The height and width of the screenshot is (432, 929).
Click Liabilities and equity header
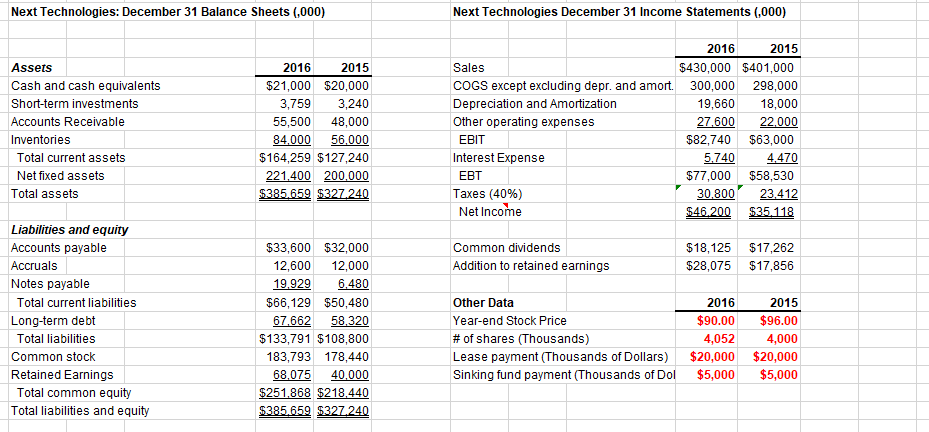[x=71, y=230]
